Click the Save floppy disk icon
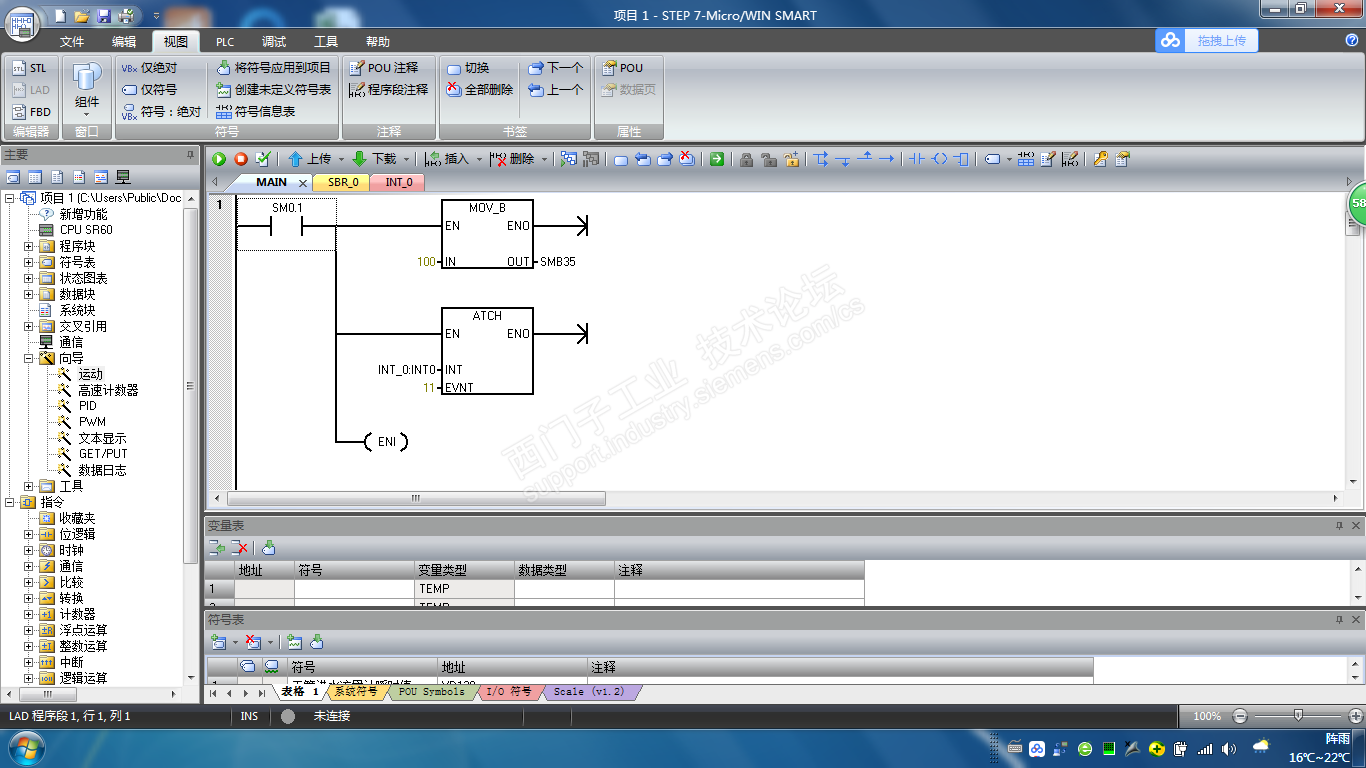The width and height of the screenshot is (1366, 768). click(105, 16)
